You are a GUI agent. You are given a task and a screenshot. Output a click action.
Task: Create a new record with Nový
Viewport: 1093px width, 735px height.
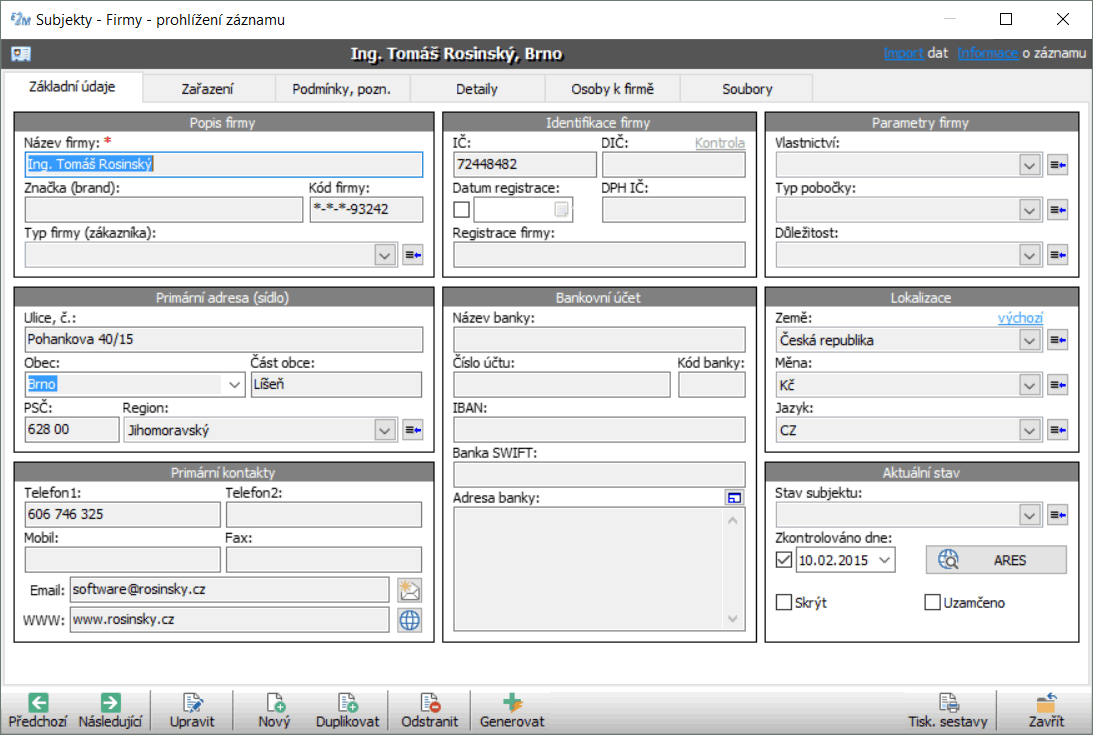(274, 711)
